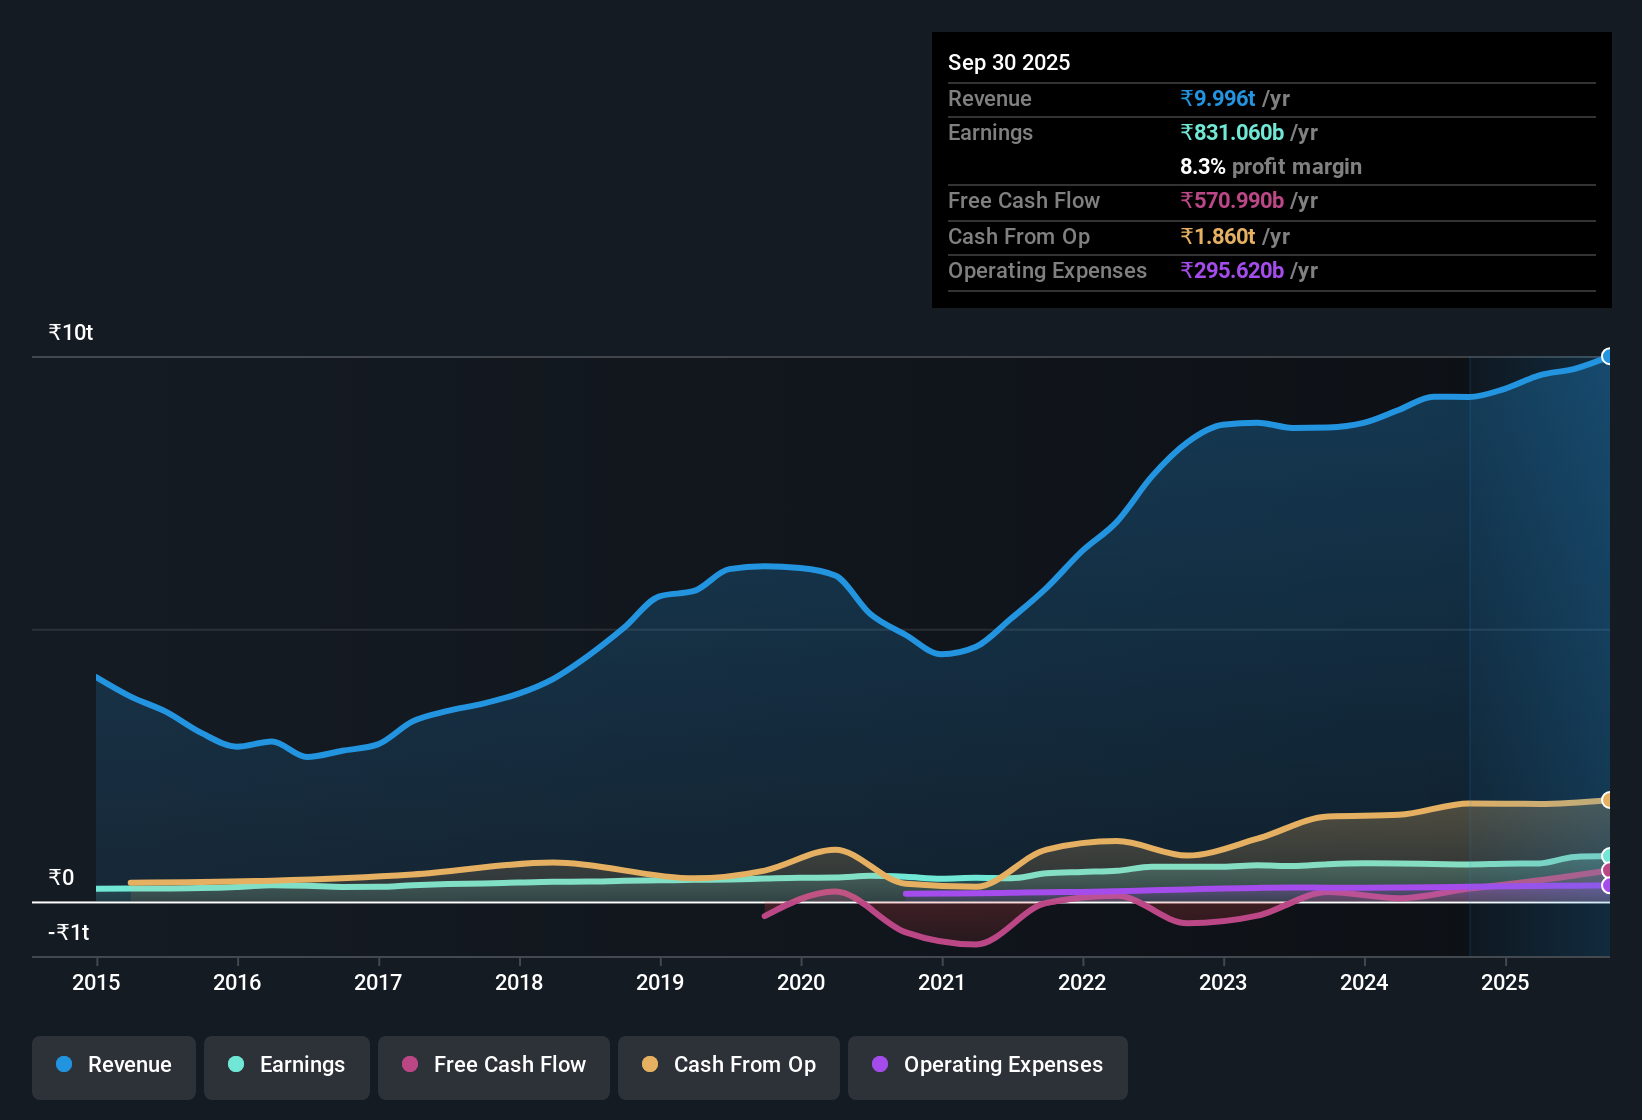Click the teal Earnings legend dot icon

[x=236, y=1065]
